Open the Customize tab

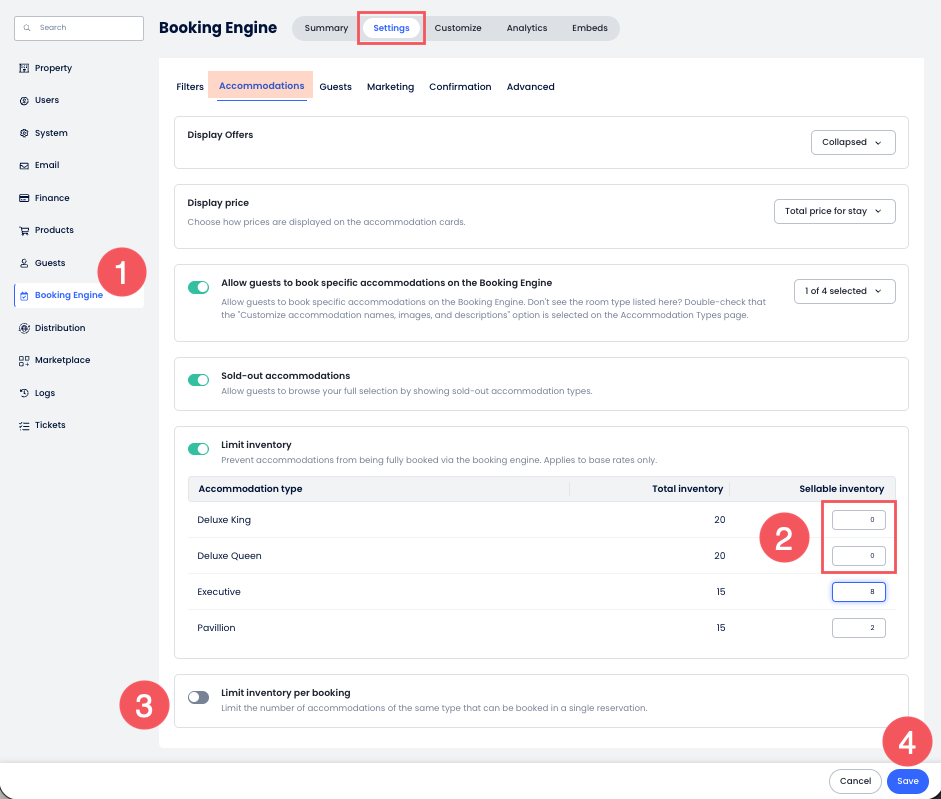coord(458,28)
